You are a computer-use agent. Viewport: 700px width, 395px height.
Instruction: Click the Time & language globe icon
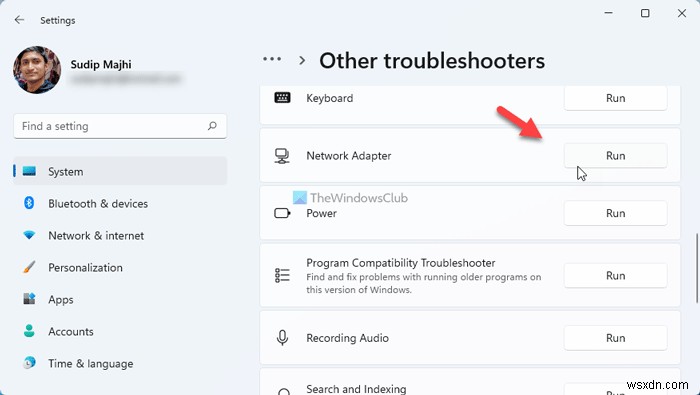[29, 363]
